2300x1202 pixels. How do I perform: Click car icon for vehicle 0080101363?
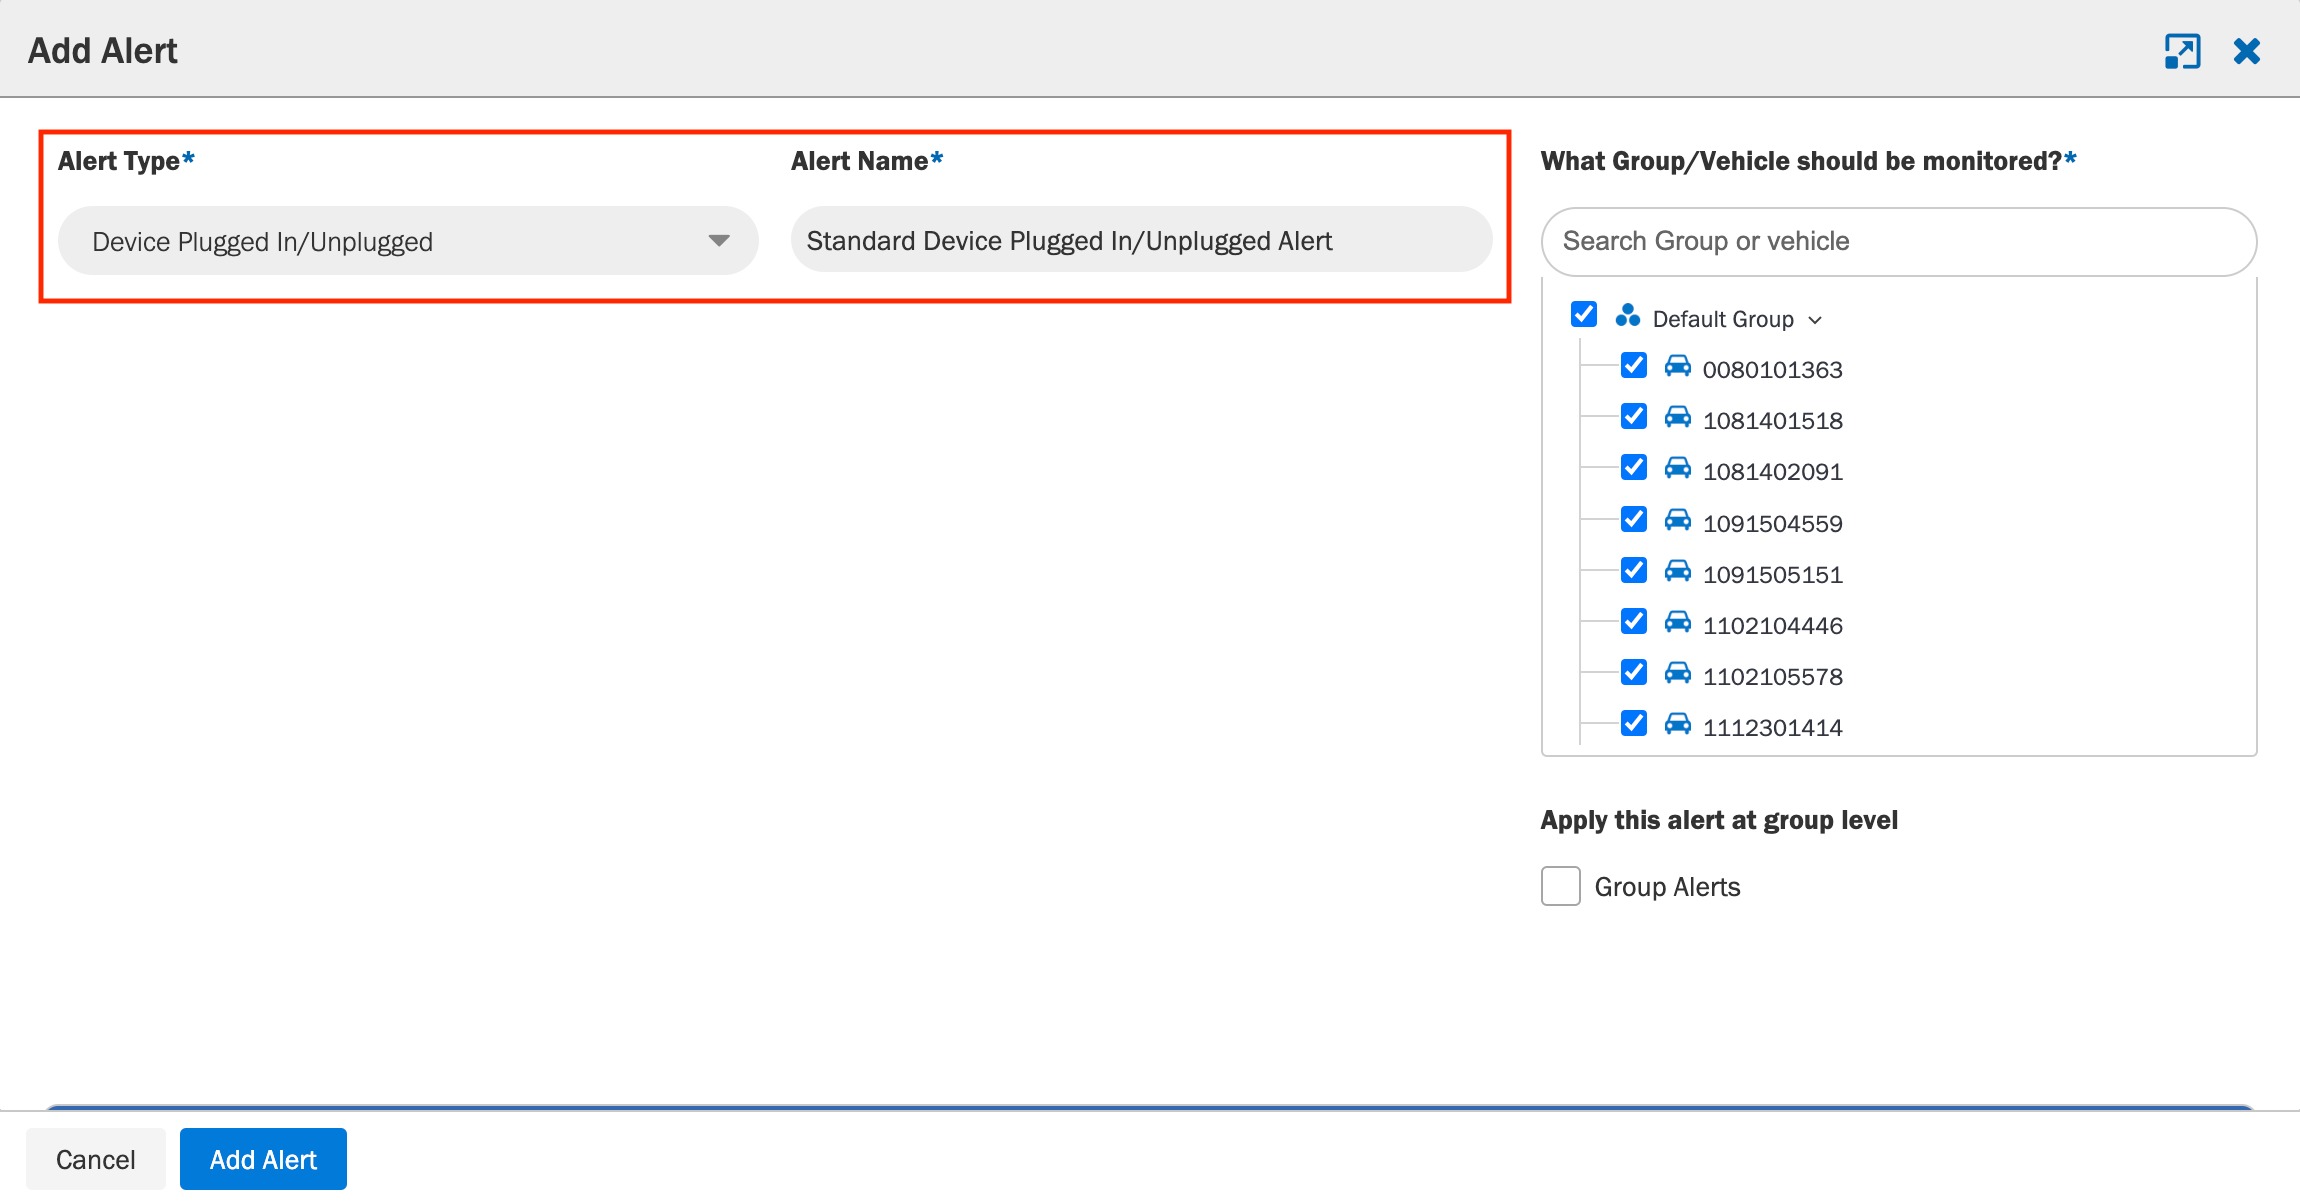click(x=1677, y=366)
